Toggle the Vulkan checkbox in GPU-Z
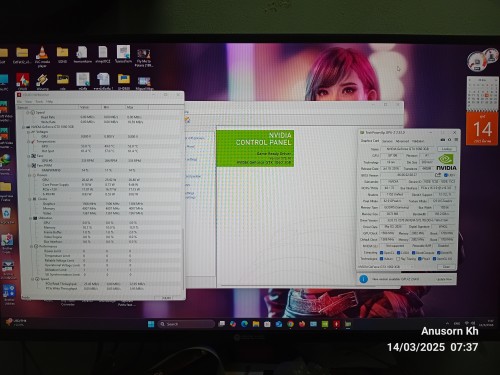This screenshot has height=375, width=500. [x=382, y=259]
